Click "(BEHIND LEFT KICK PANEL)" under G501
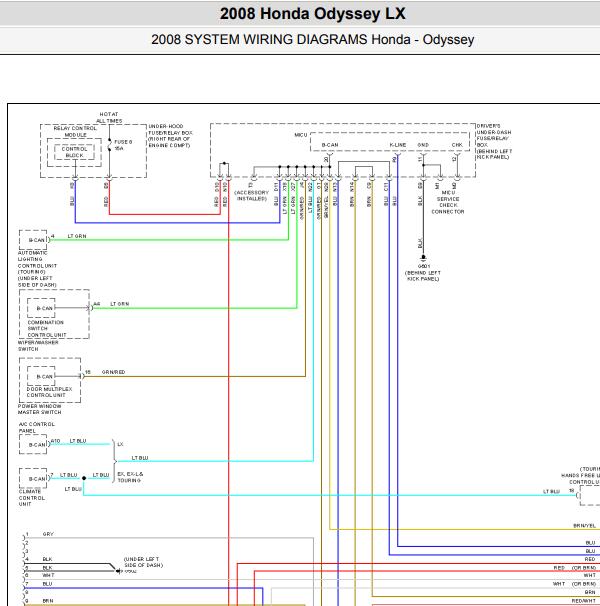The height and width of the screenshot is (606, 600). tap(423, 276)
